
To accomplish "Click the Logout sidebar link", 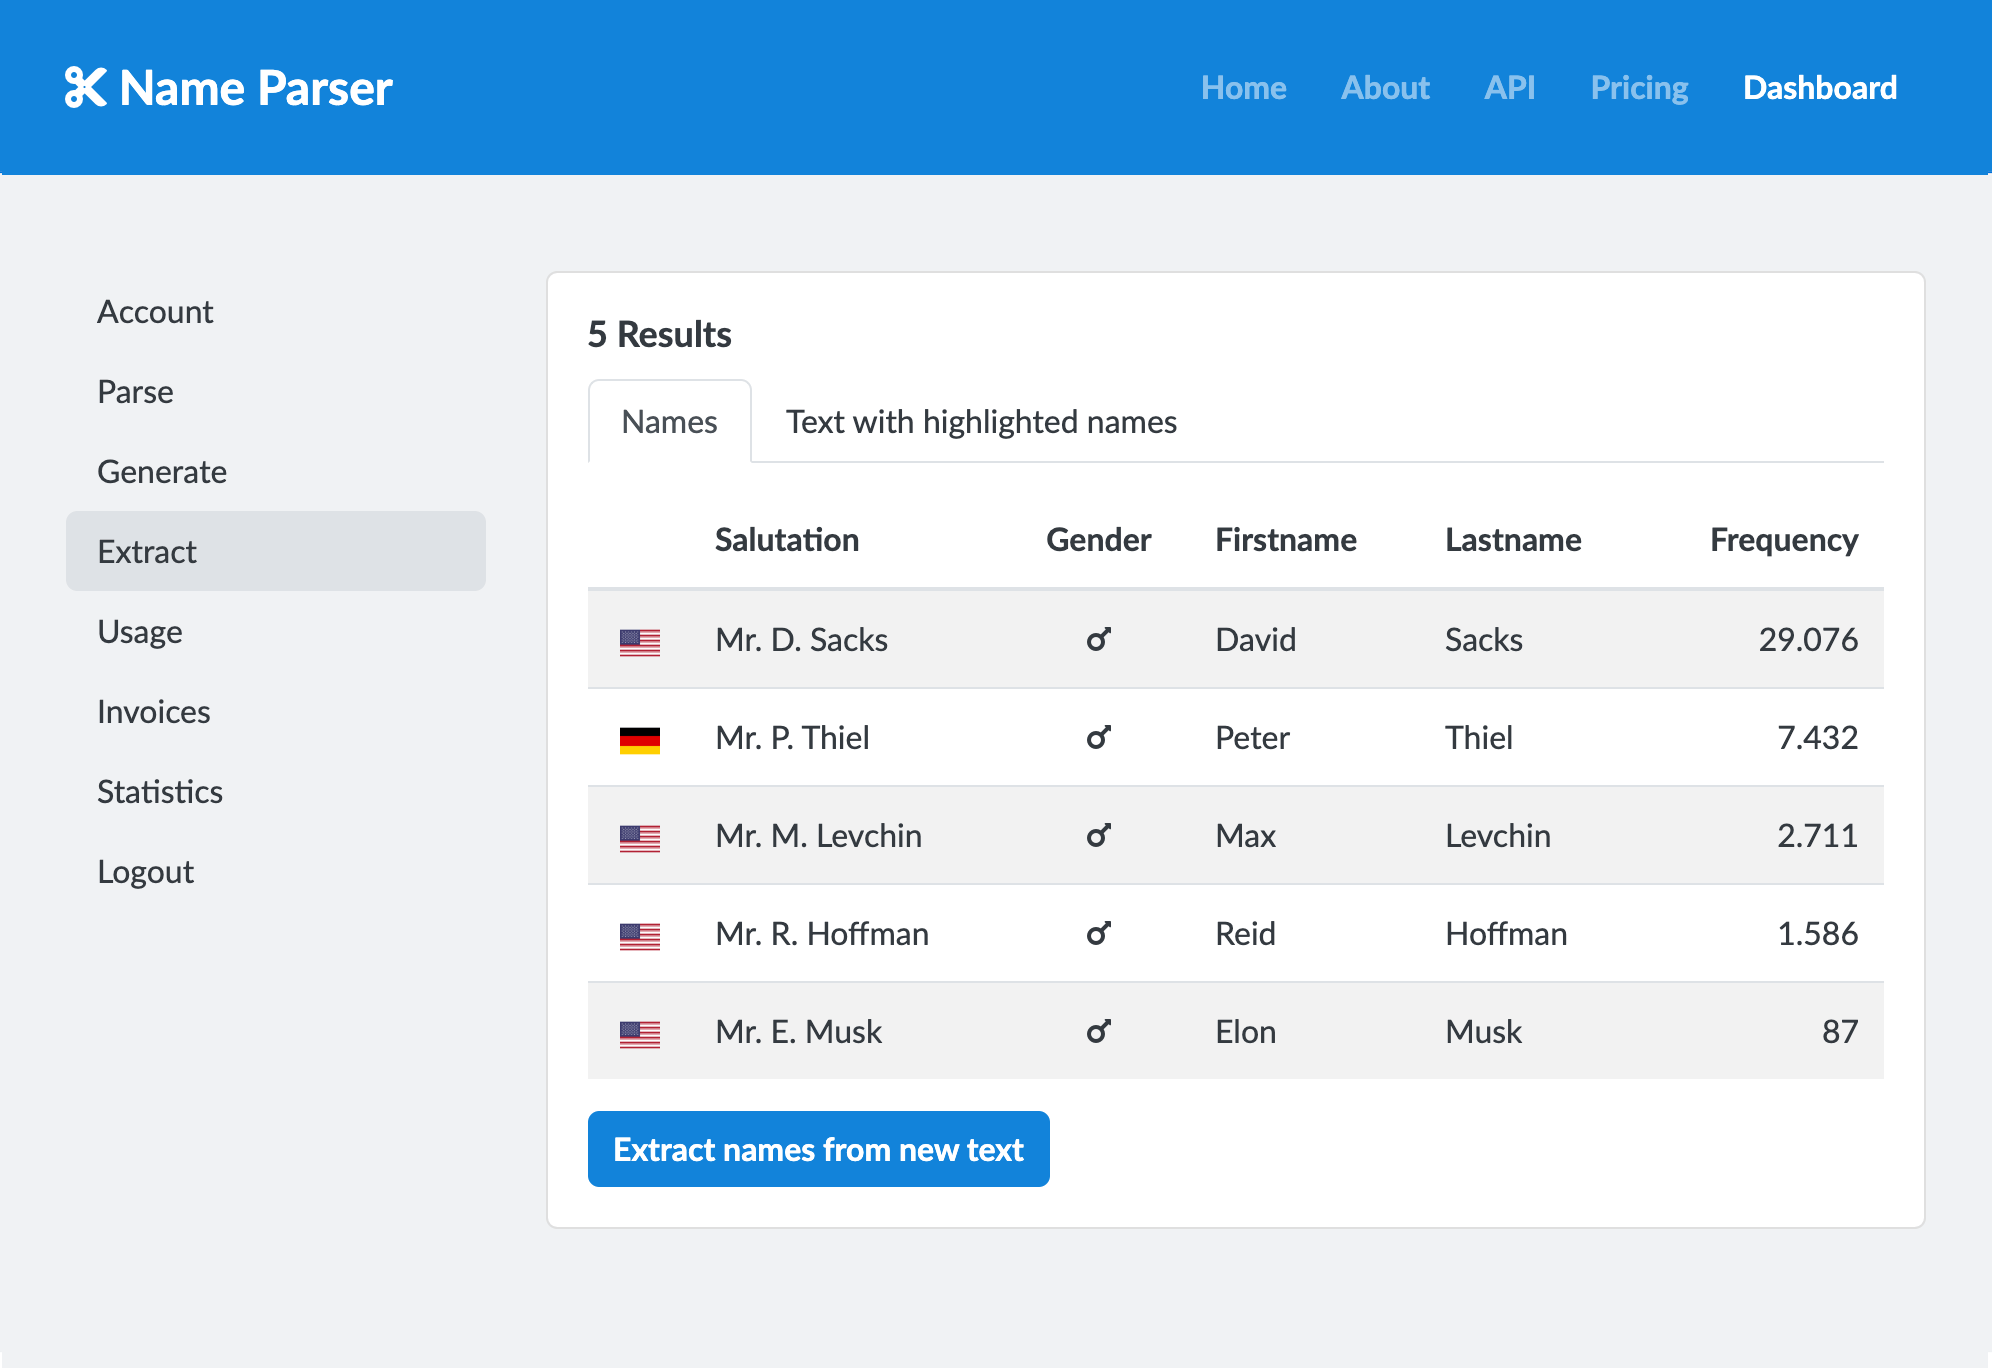I will (x=148, y=870).
